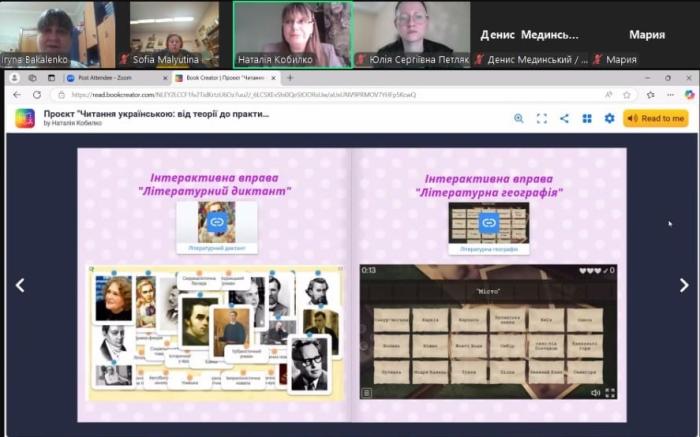The height and width of the screenshot is (437, 700).
Task: Go to the next book page arrow
Action: tap(684, 285)
